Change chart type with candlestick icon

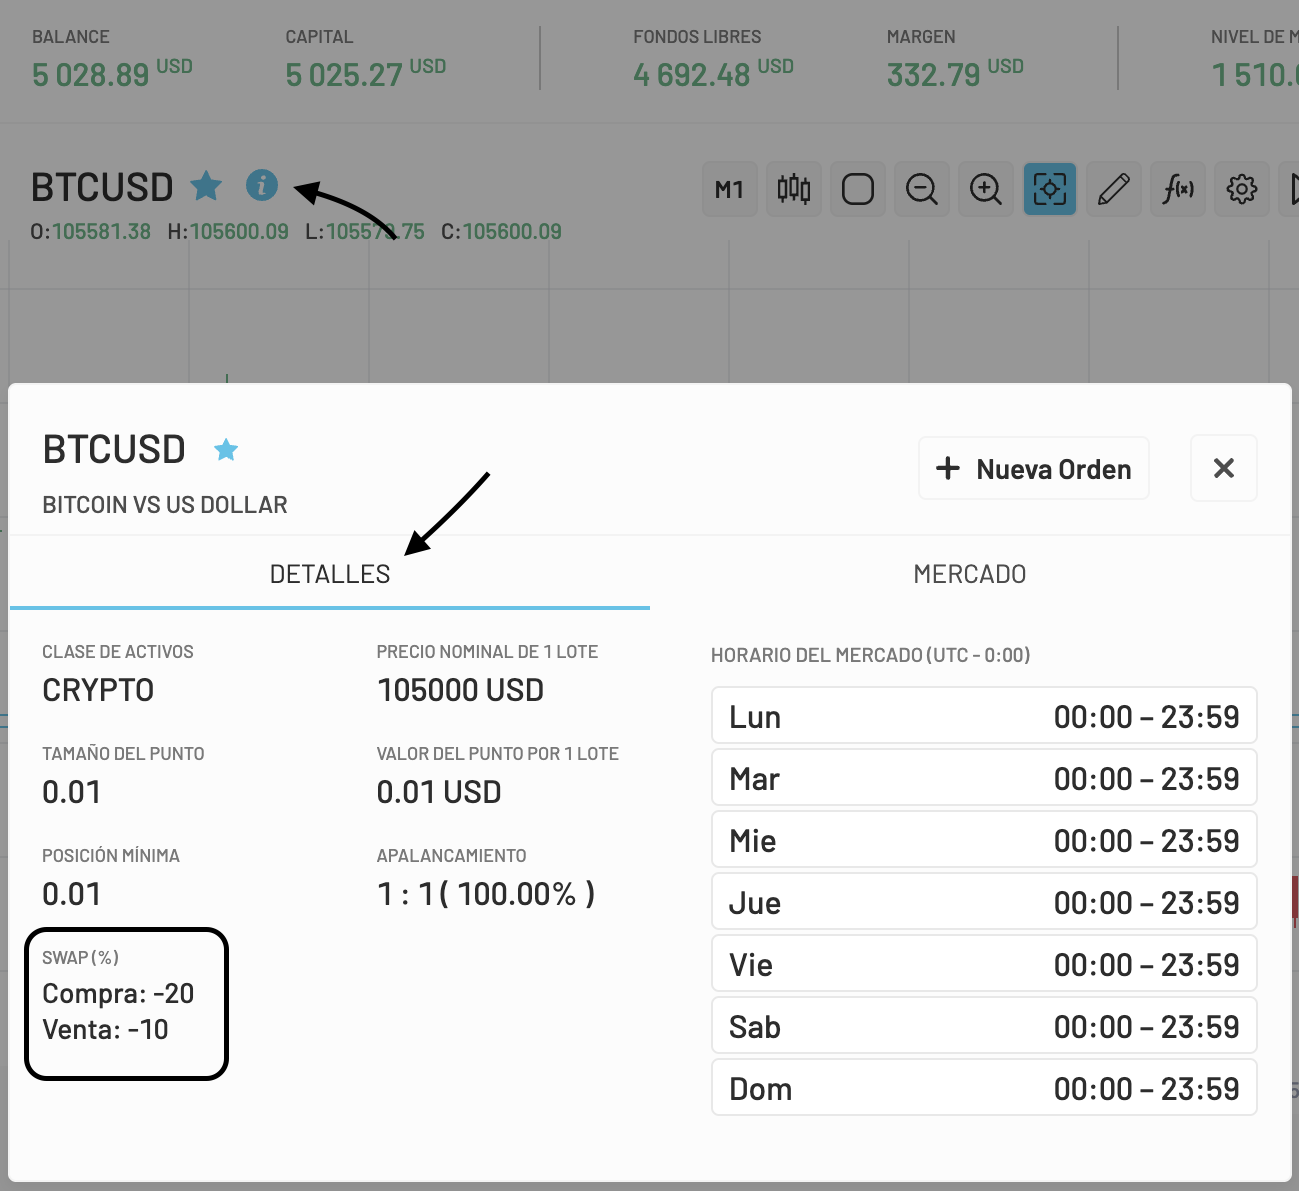pyautogui.click(x=794, y=189)
